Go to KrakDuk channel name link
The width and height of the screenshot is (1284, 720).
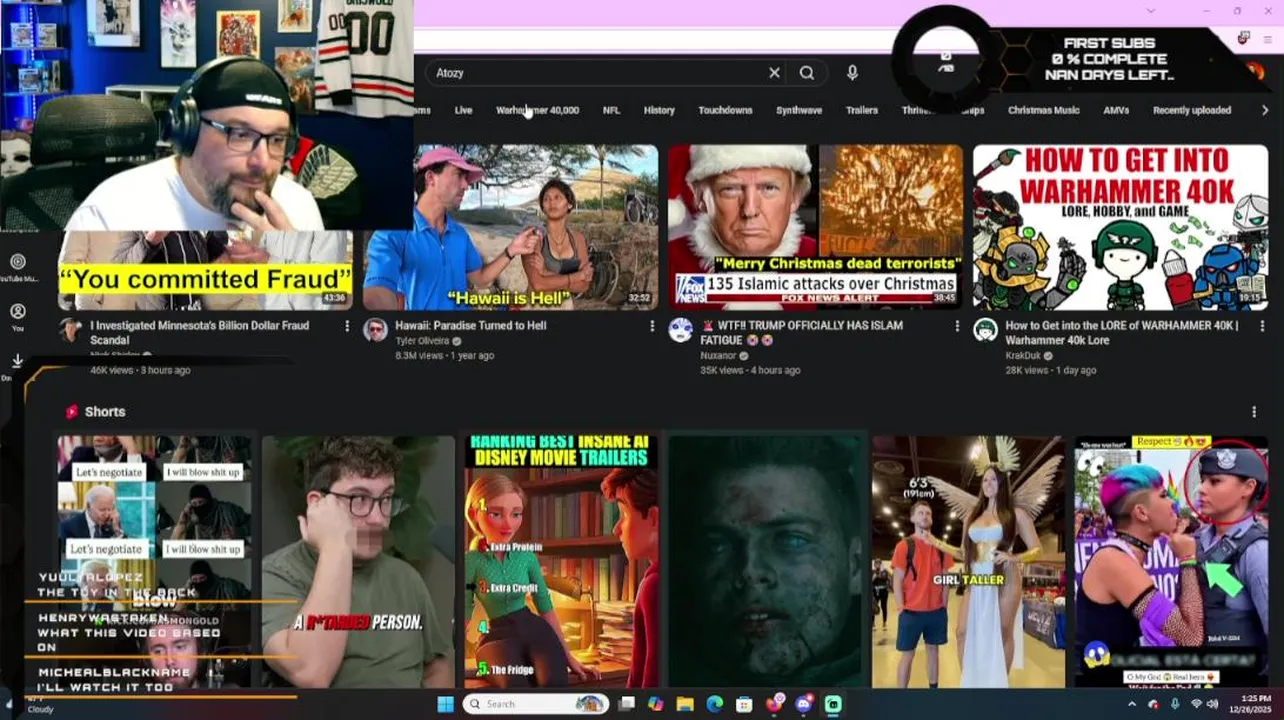(x=1022, y=356)
